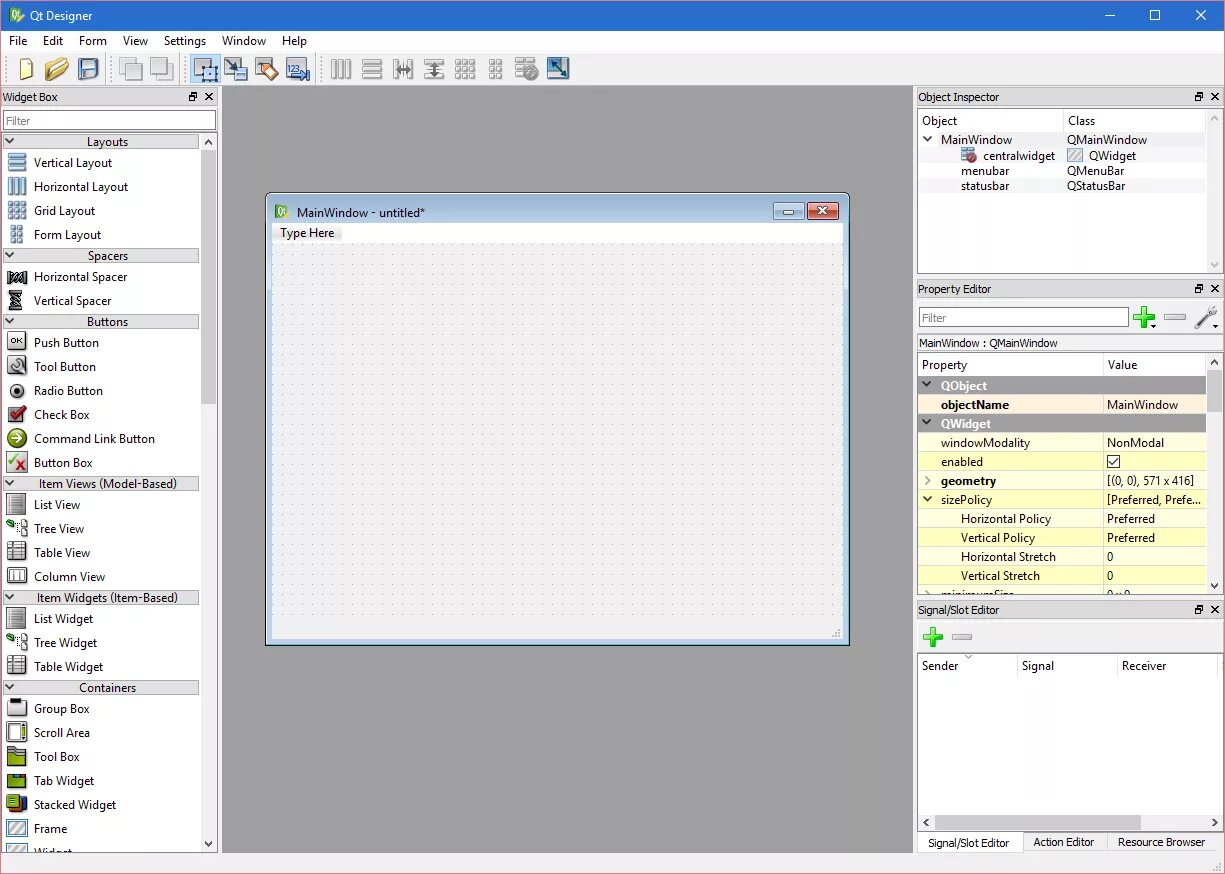Click the New Form toolbar icon

coord(27,69)
